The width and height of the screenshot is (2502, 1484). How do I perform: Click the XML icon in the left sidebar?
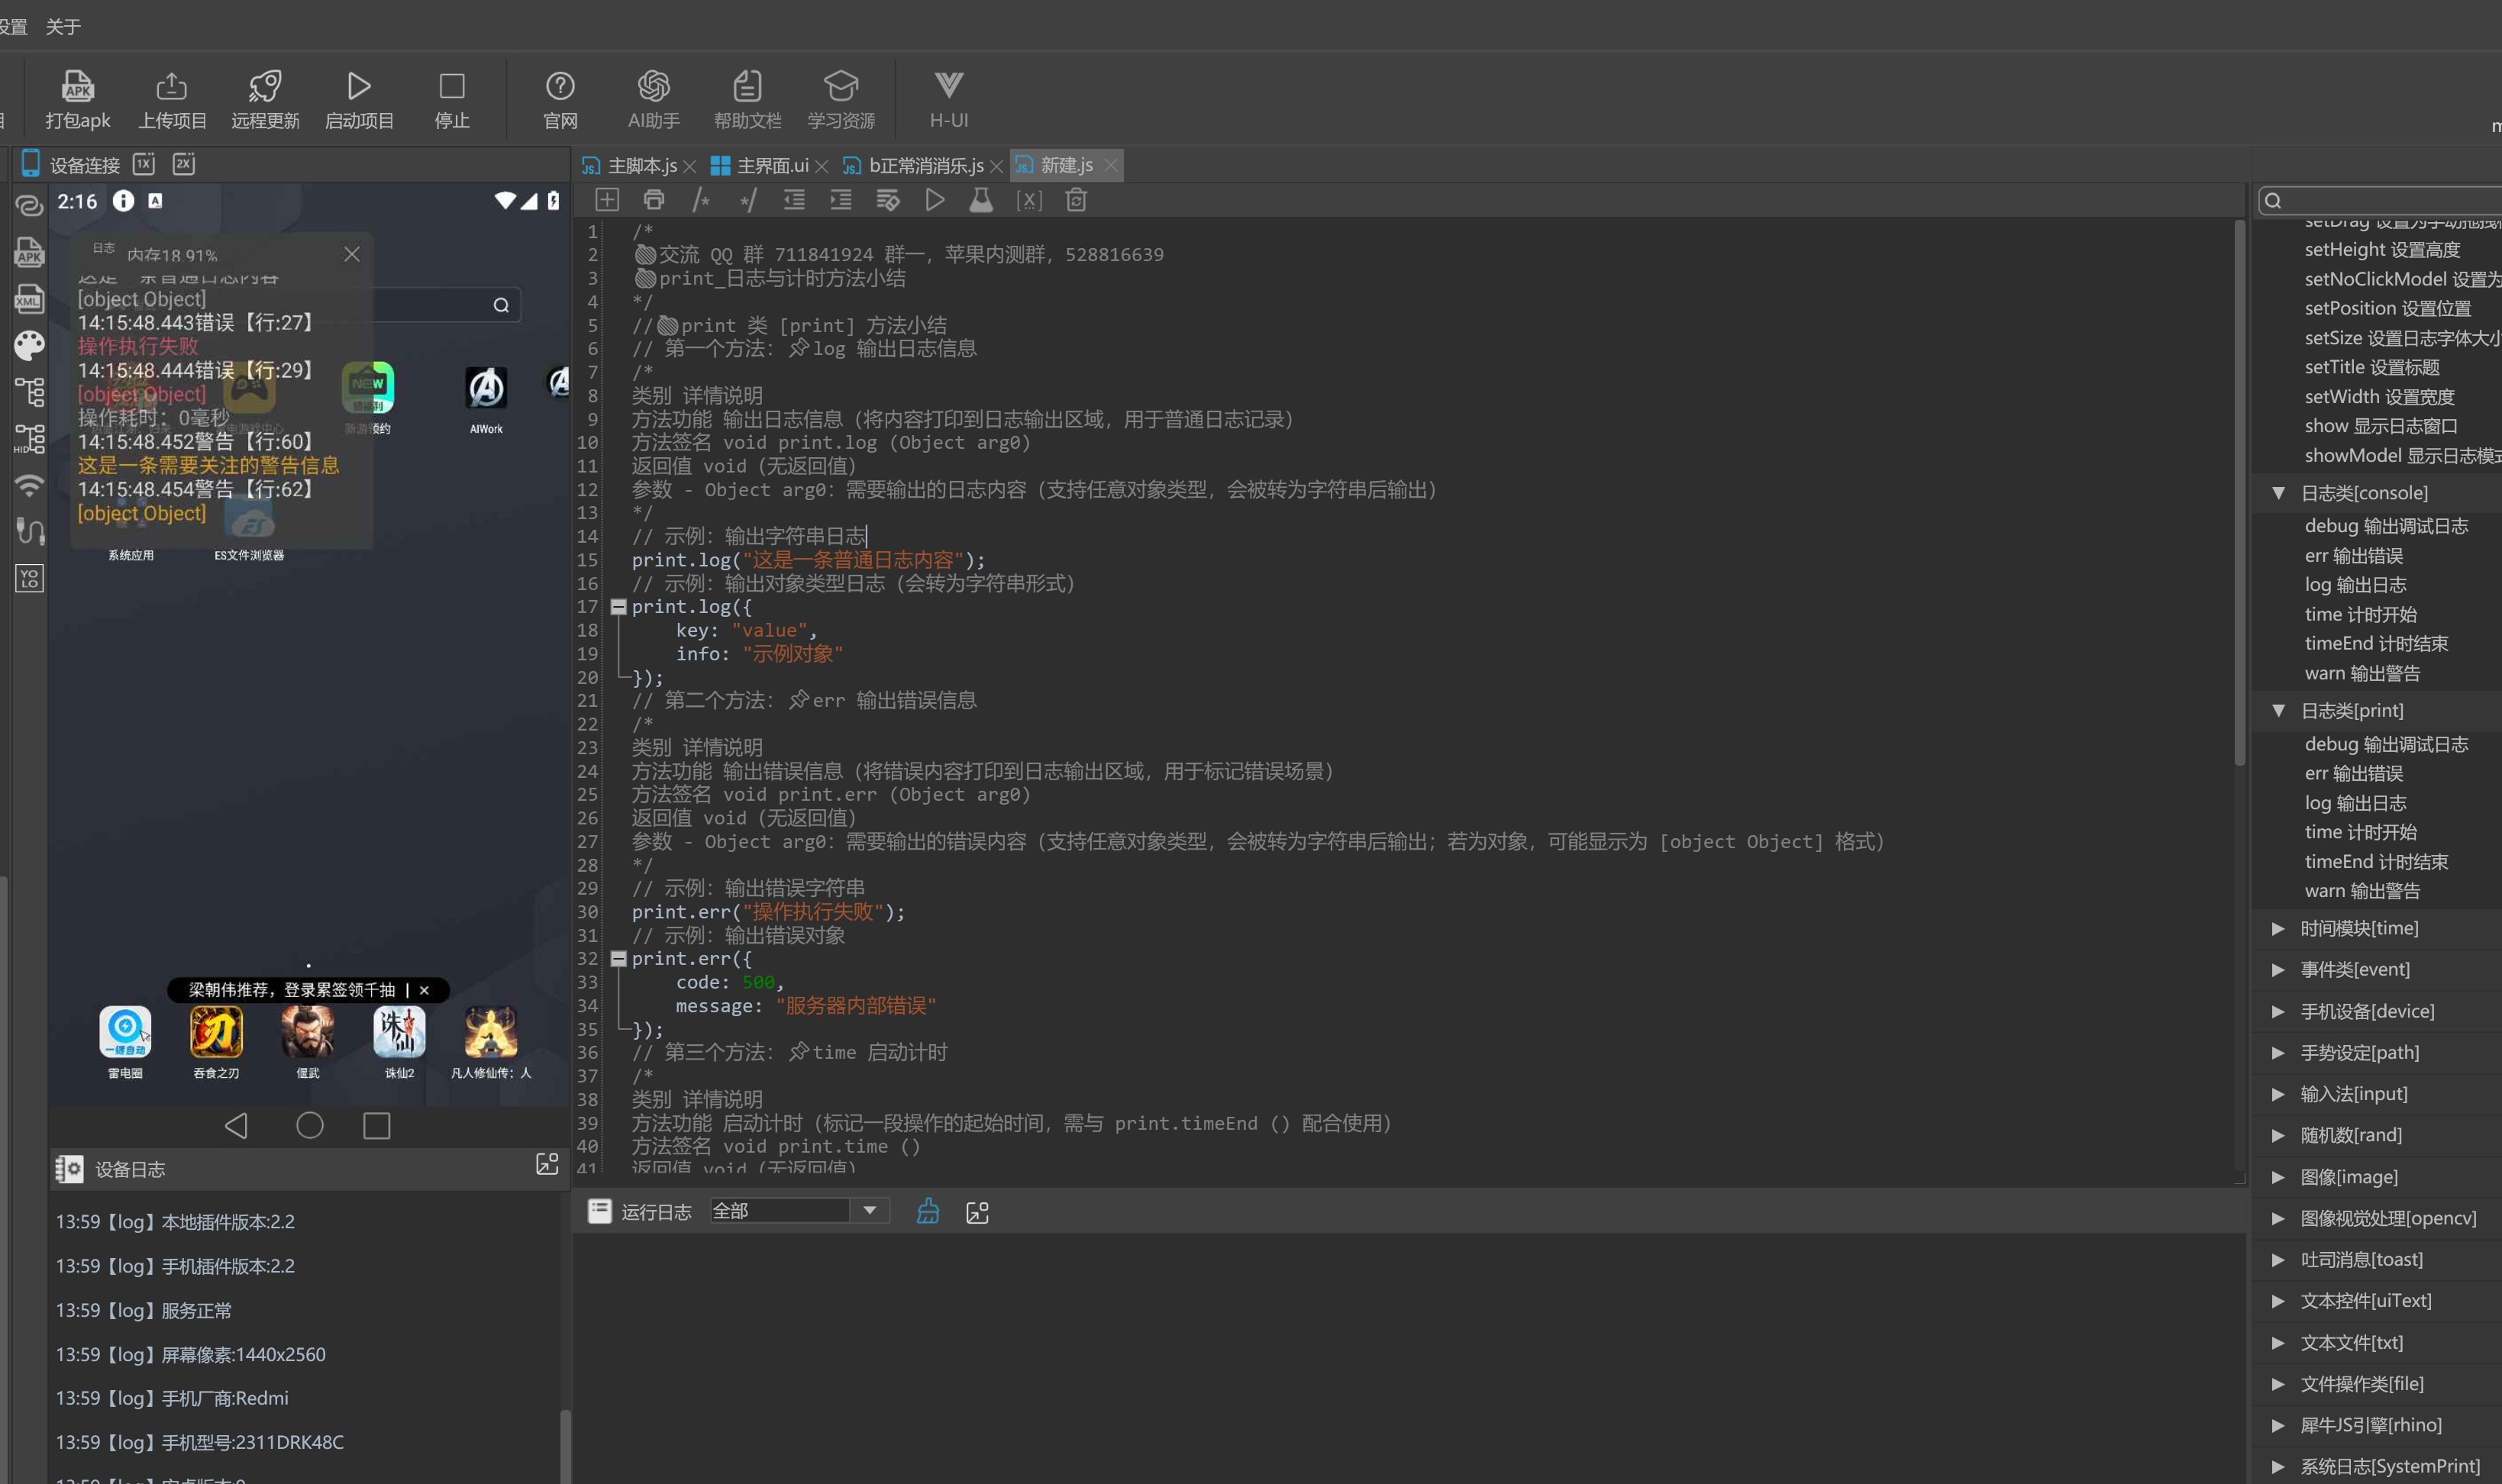(29, 299)
